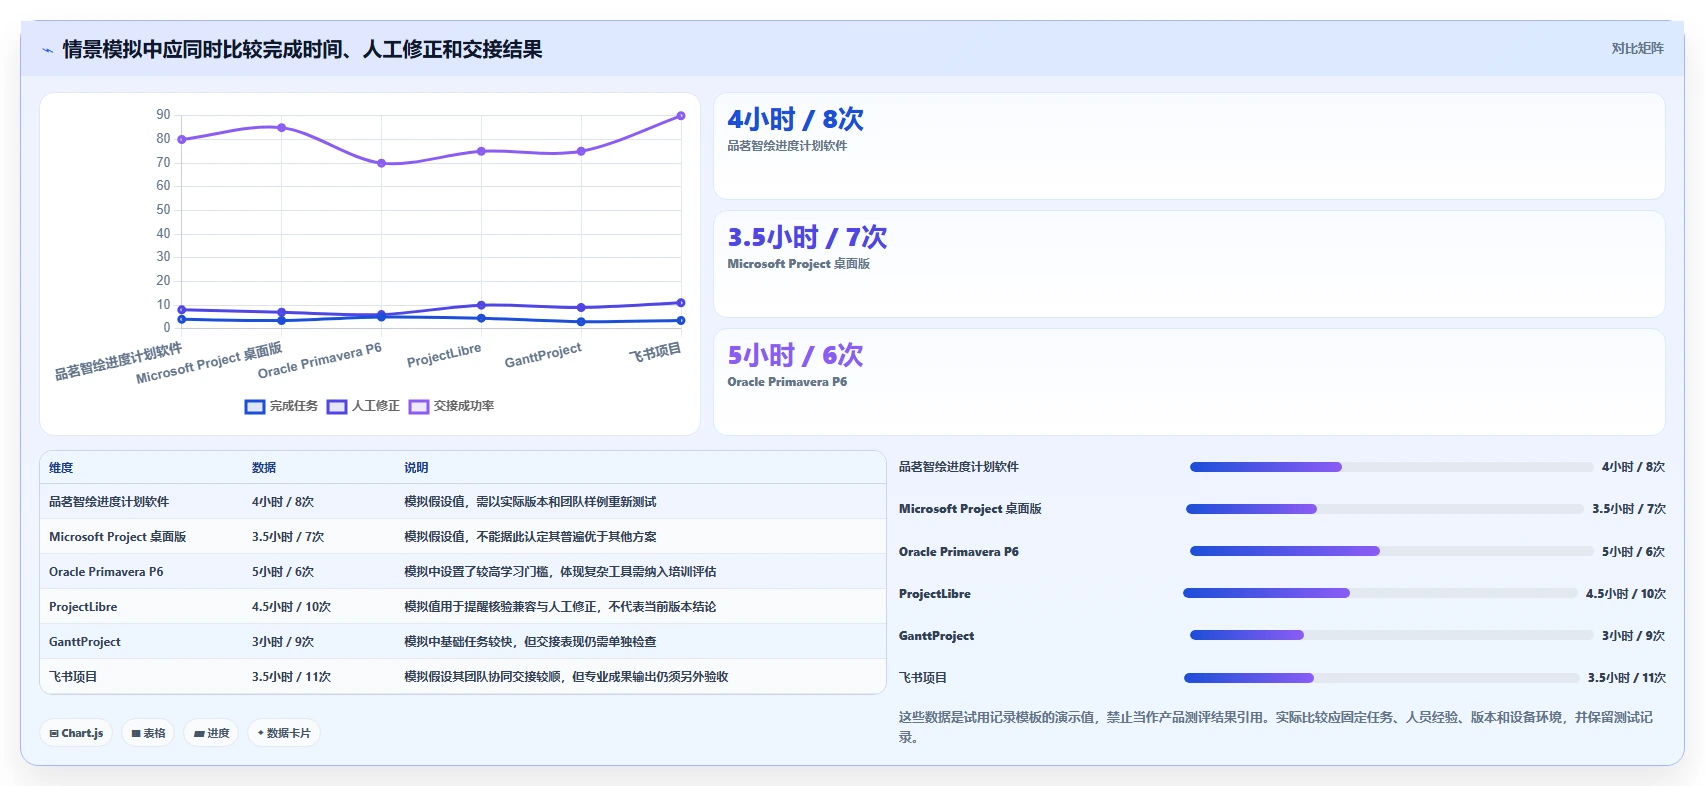Click the ProjectLibre note about 核验兼容与人工修正
This screenshot has height=786, width=1705.
(560, 607)
